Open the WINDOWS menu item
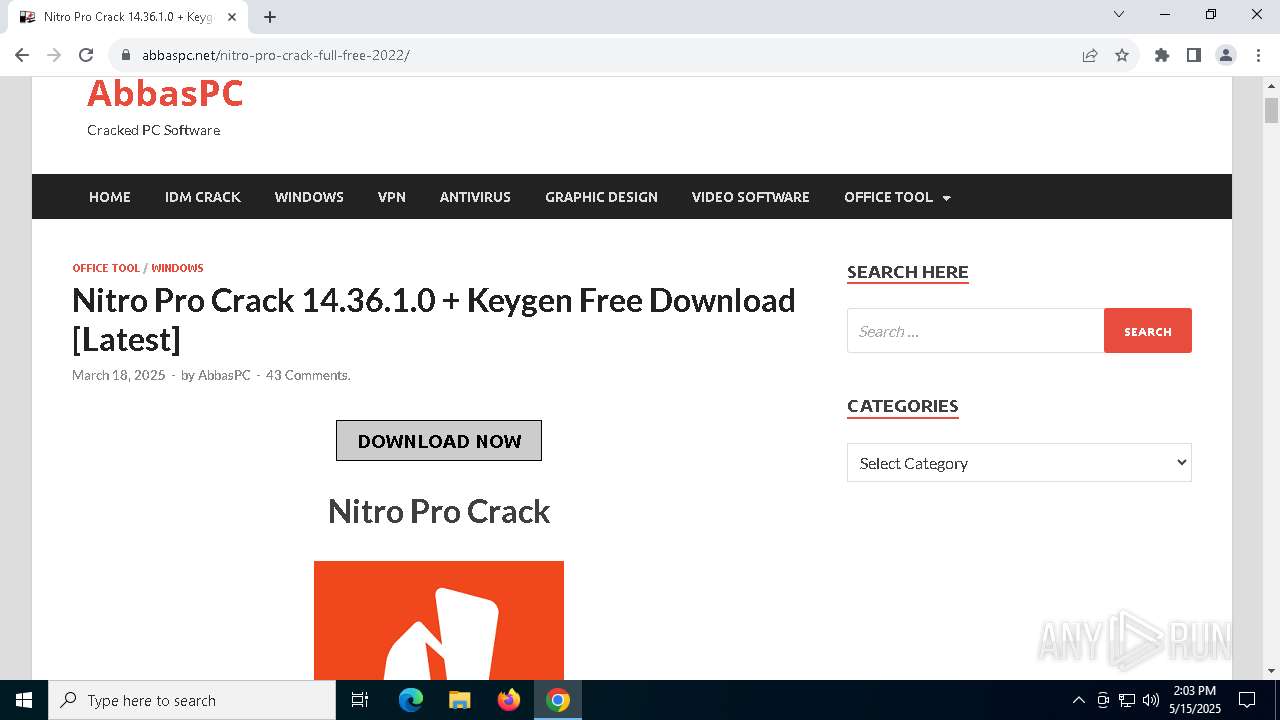 coord(309,197)
